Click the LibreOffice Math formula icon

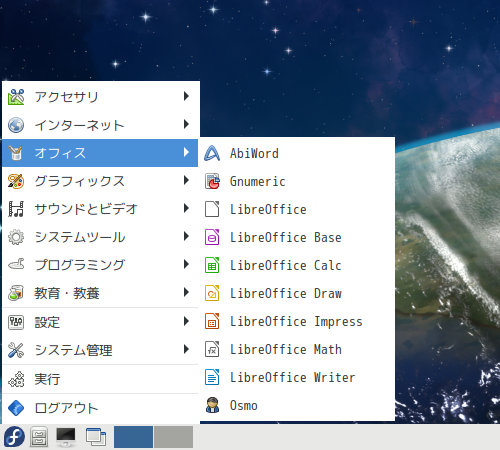(212, 349)
